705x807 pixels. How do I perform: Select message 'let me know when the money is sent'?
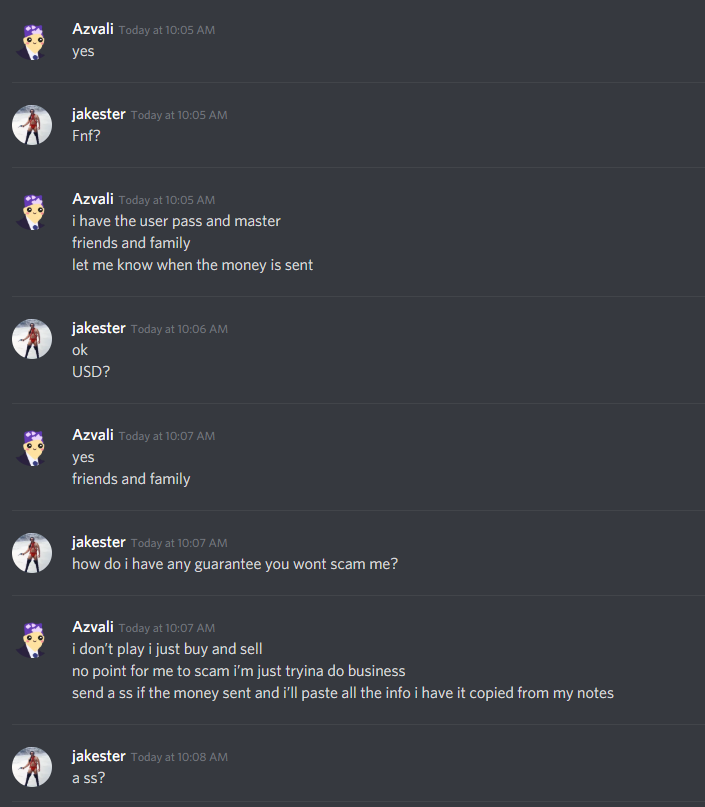click(192, 265)
